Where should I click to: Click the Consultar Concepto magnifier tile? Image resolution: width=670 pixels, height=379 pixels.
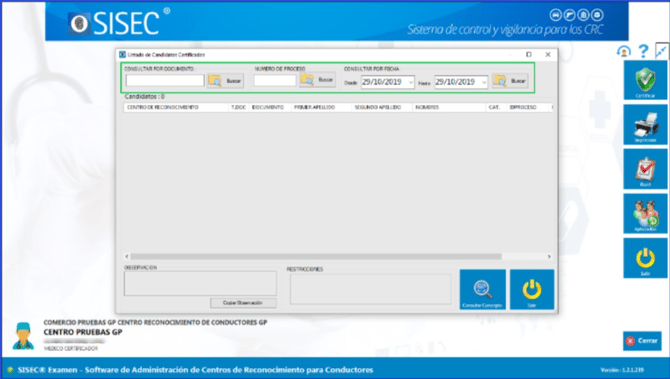click(x=482, y=289)
